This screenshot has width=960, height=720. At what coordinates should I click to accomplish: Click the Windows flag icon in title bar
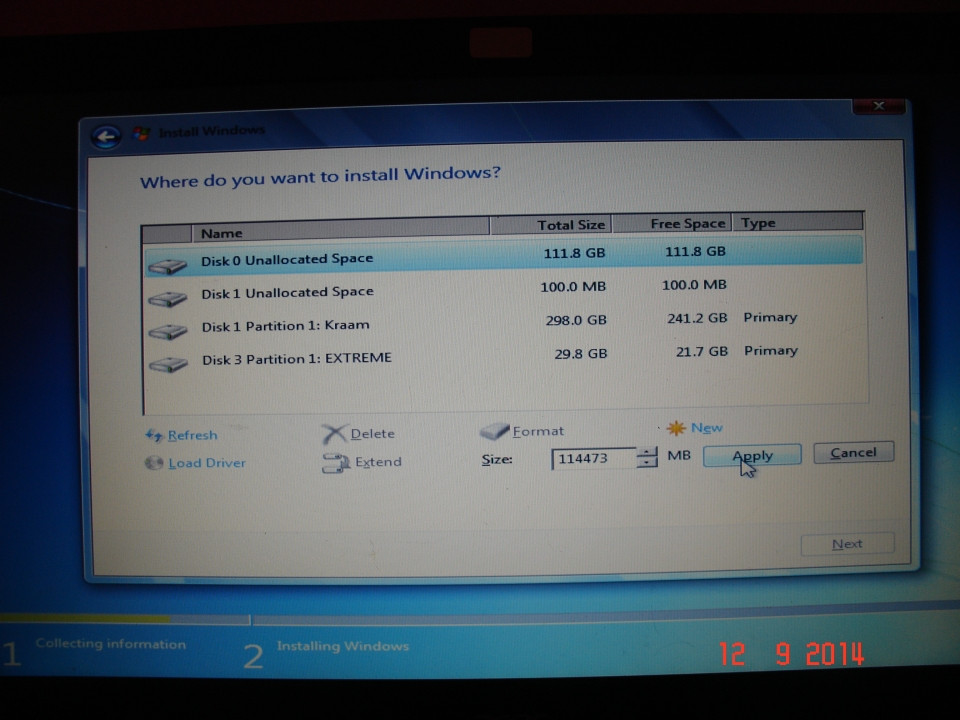coord(141,132)
